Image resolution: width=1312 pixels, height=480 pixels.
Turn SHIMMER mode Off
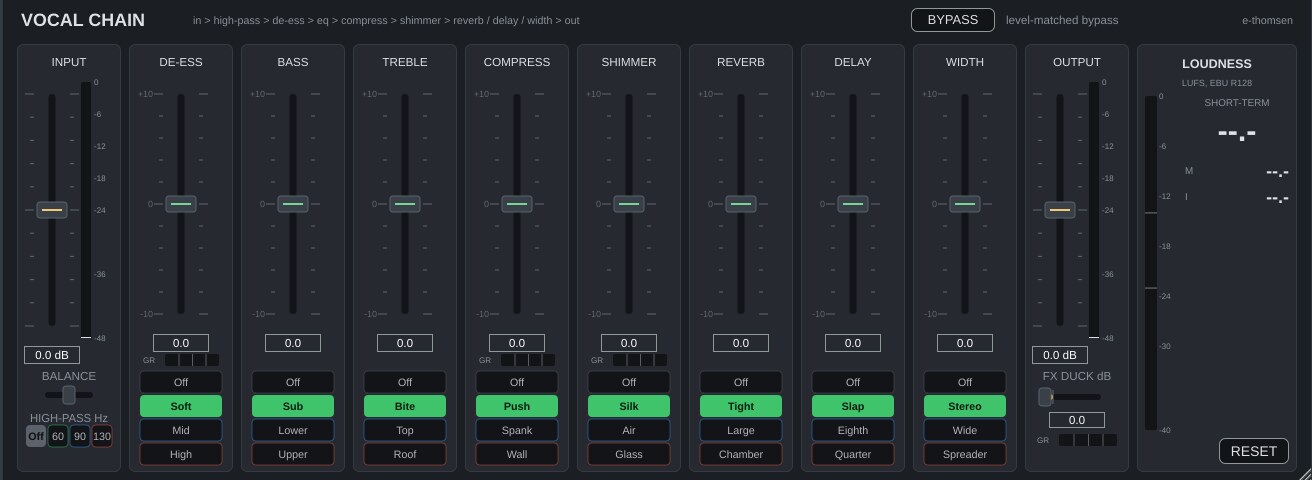pos(629,382)
